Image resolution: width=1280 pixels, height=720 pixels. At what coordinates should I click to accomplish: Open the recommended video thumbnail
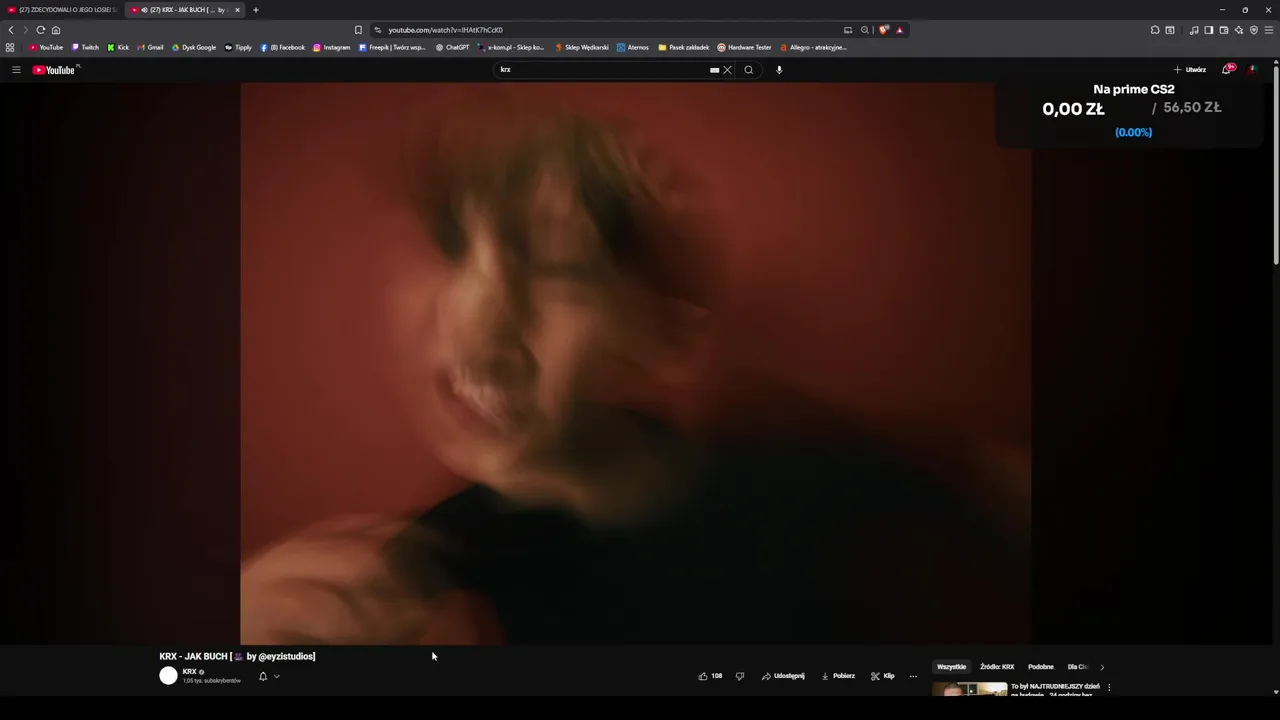click(x=970, y=689)
